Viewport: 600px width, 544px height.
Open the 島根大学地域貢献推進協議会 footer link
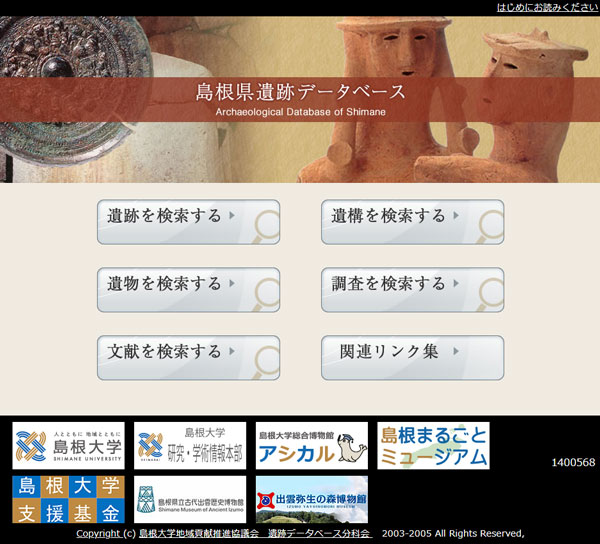tap(199, 534)
